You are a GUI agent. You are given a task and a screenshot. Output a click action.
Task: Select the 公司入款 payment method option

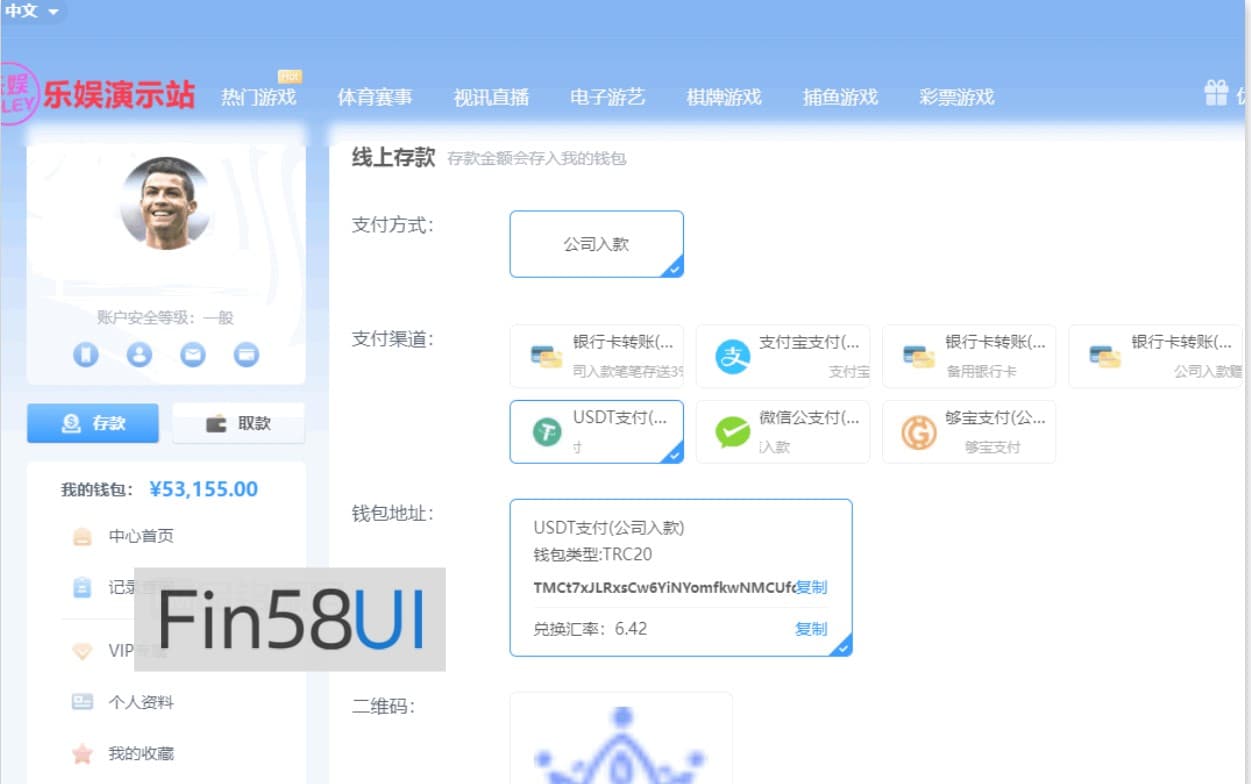click(596, 244)
